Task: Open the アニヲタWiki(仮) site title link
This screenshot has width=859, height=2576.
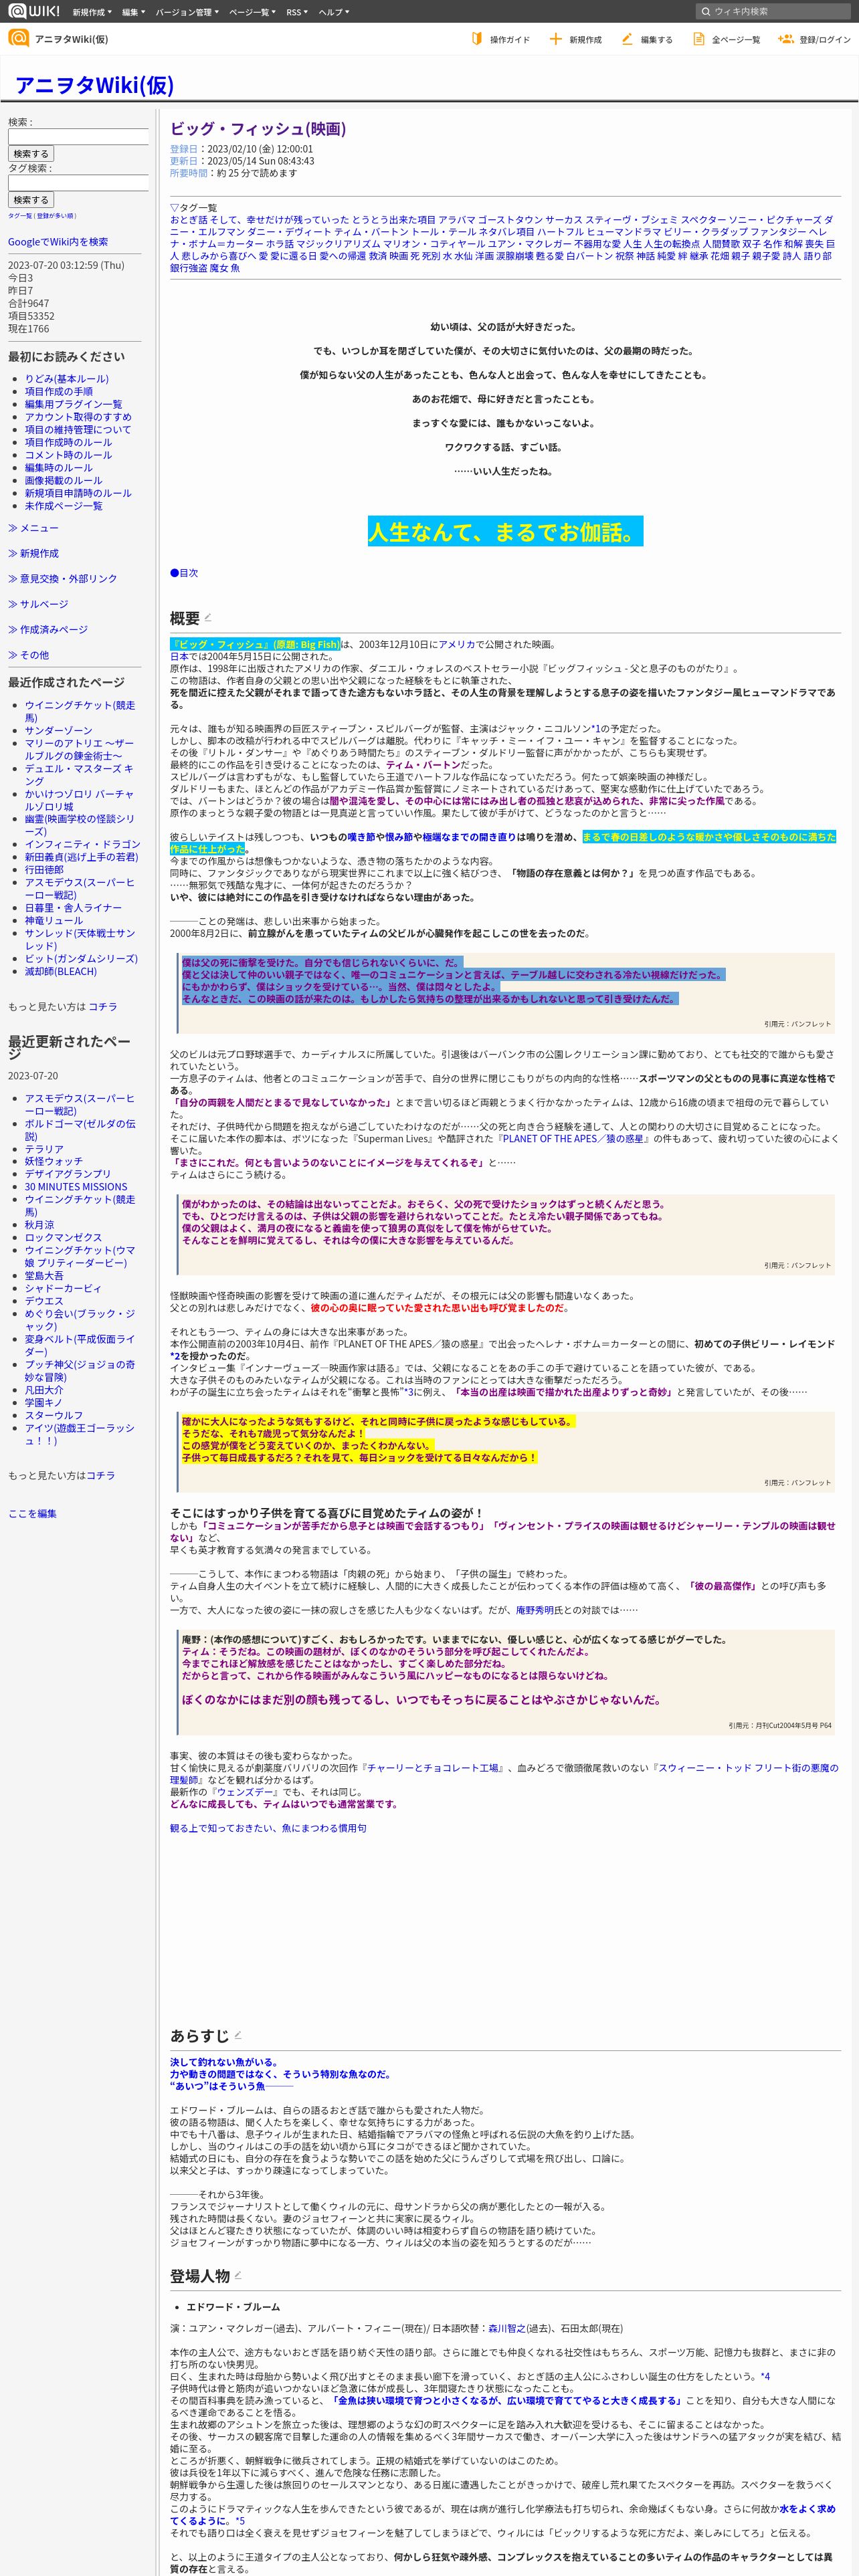Action: [94, 84]
